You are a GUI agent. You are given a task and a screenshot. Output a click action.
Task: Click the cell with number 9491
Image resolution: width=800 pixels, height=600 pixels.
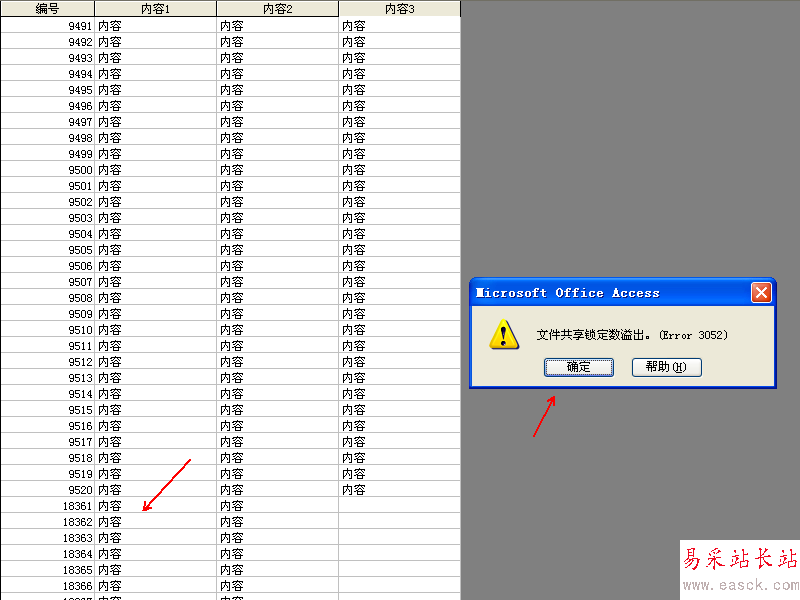click(47, 26)
